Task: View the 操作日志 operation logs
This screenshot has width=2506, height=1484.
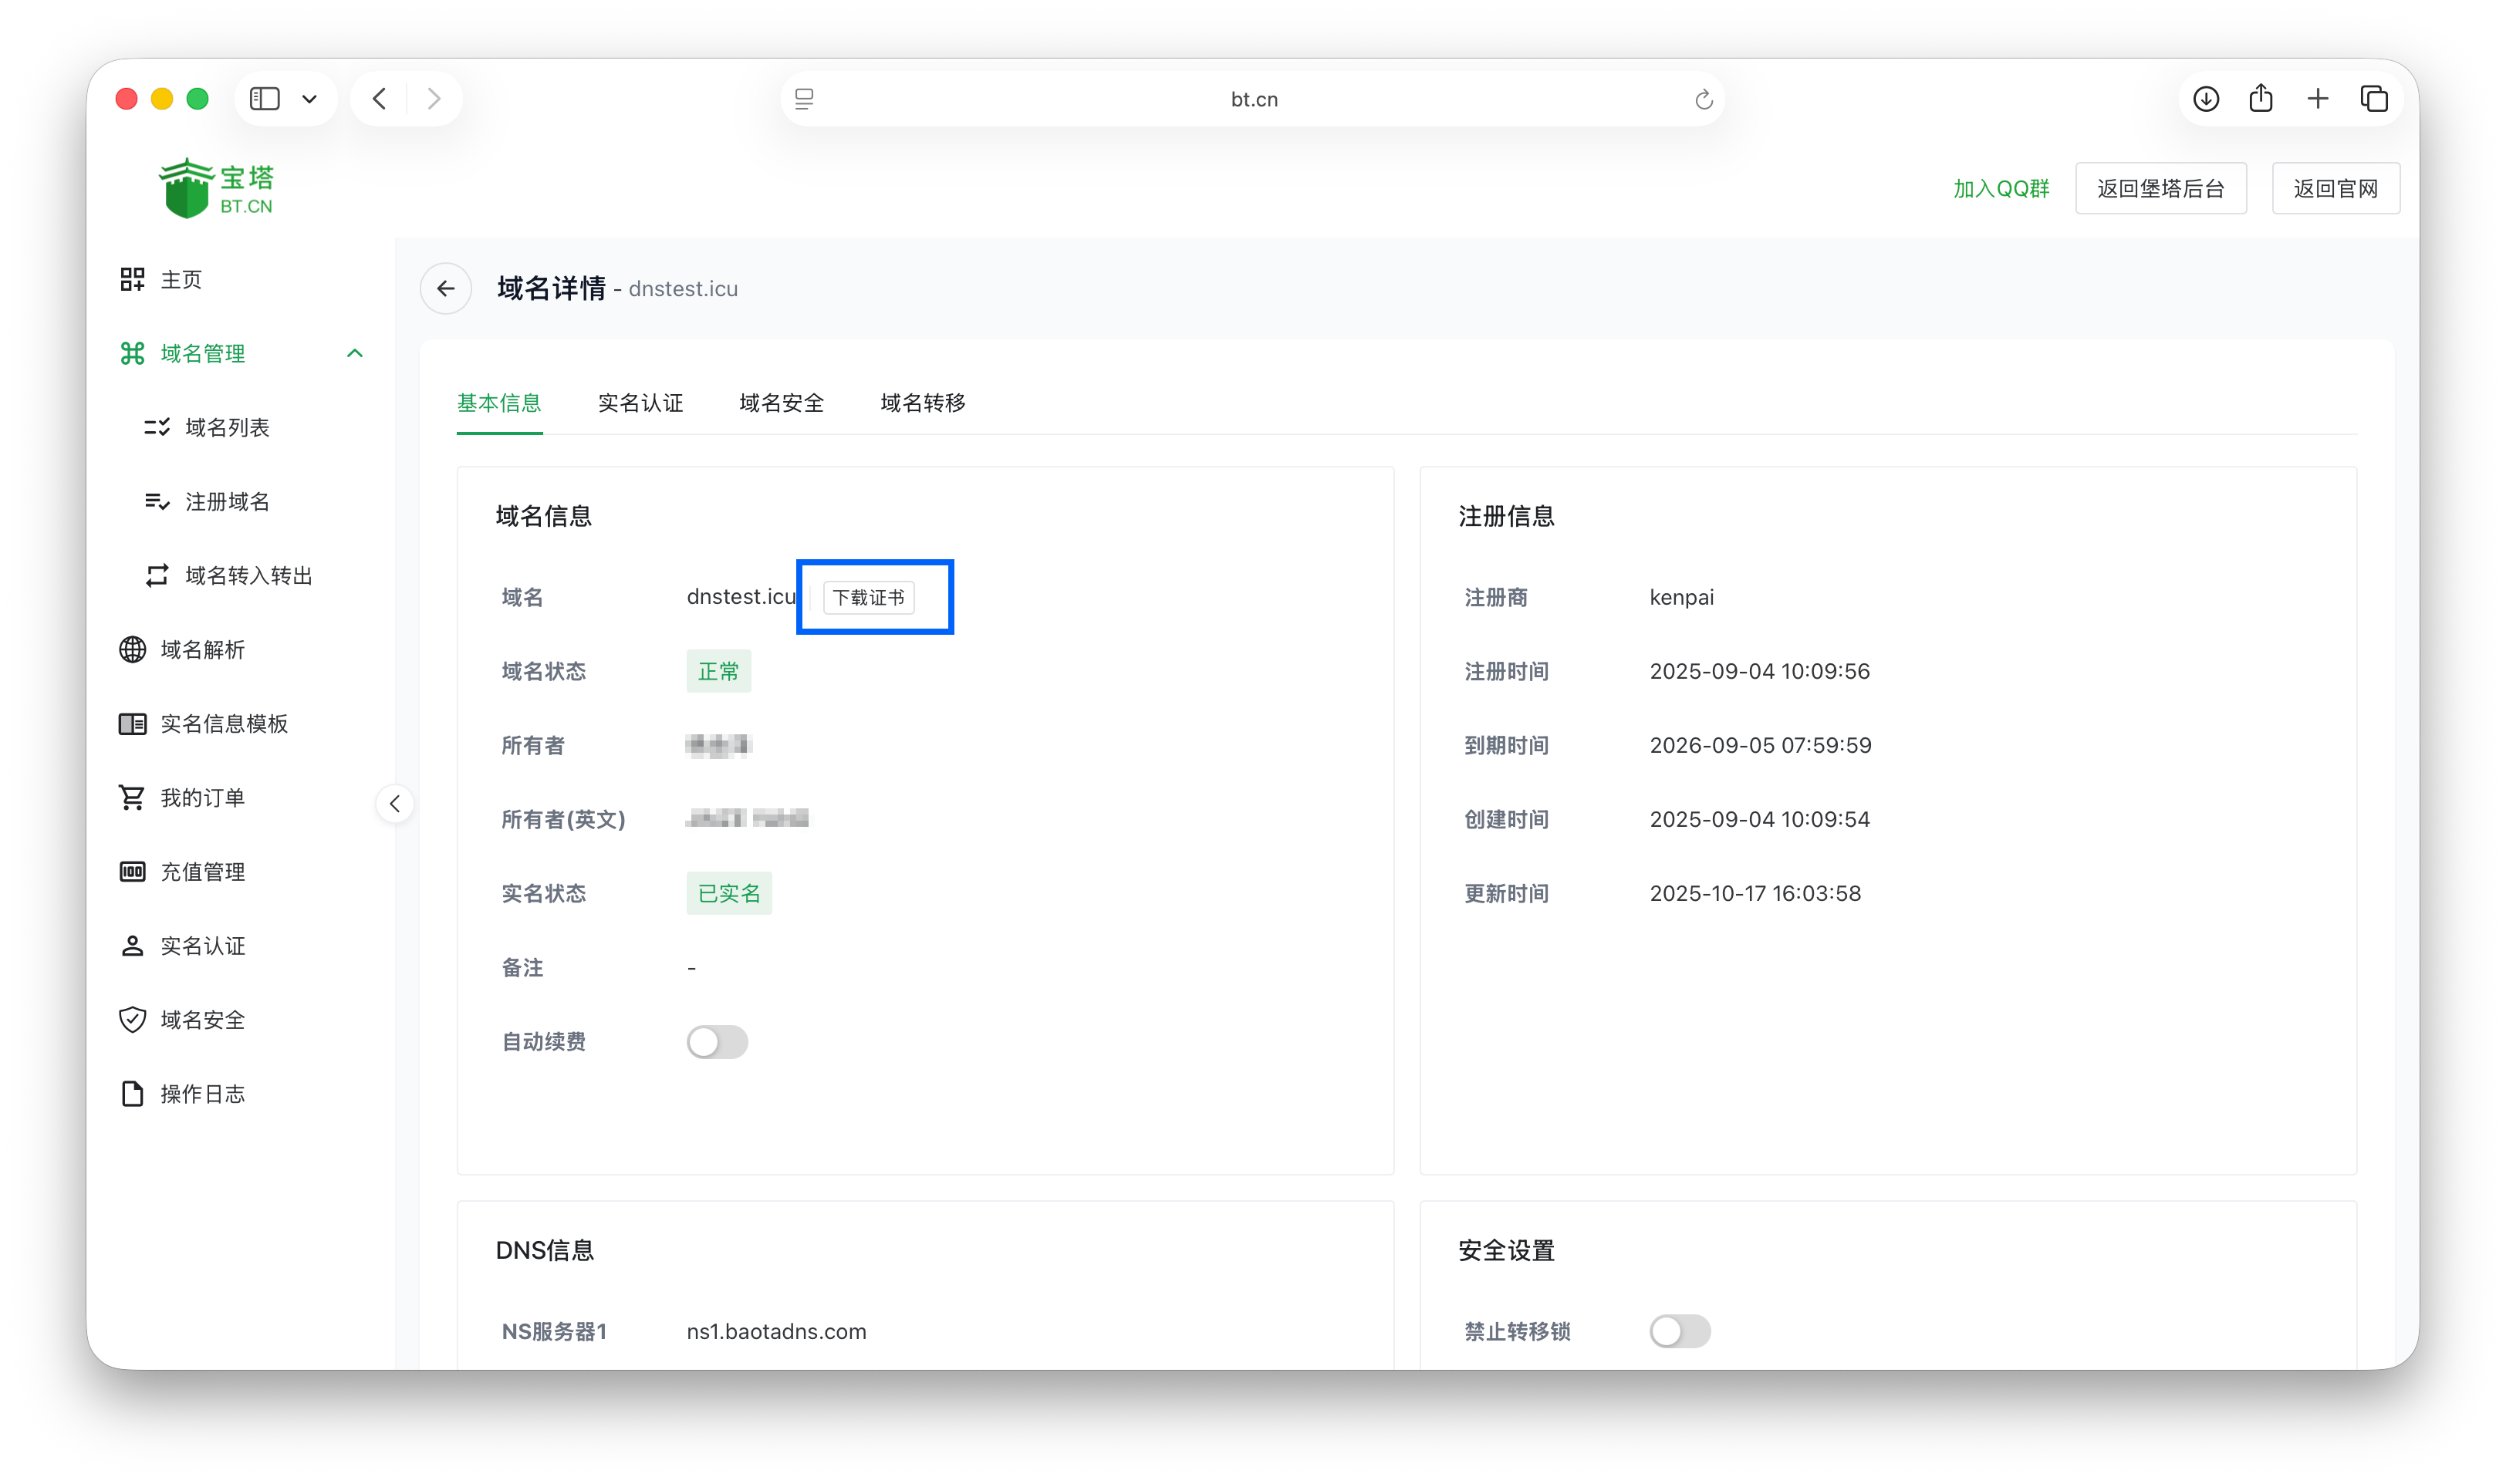Action: coord(203,1093)
